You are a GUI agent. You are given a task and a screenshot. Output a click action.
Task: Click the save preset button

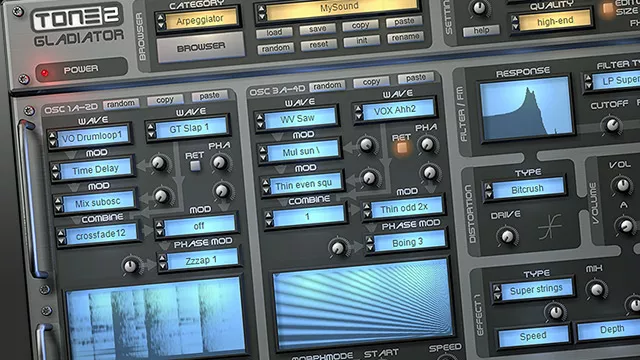pyautogui.click(x=317, y=29)
